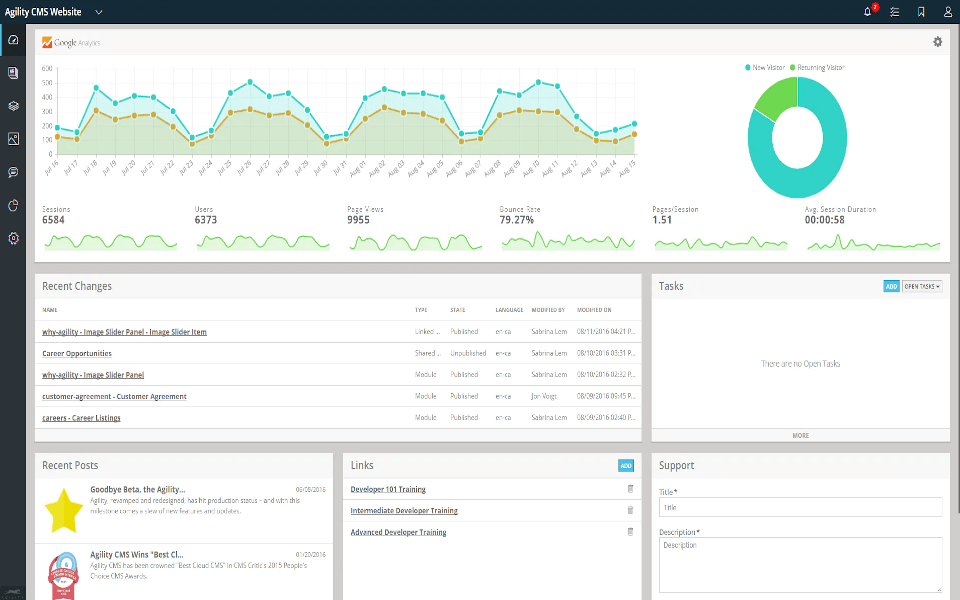Open the dashboard gauge icon in sidebar

[x=13, y=40]
